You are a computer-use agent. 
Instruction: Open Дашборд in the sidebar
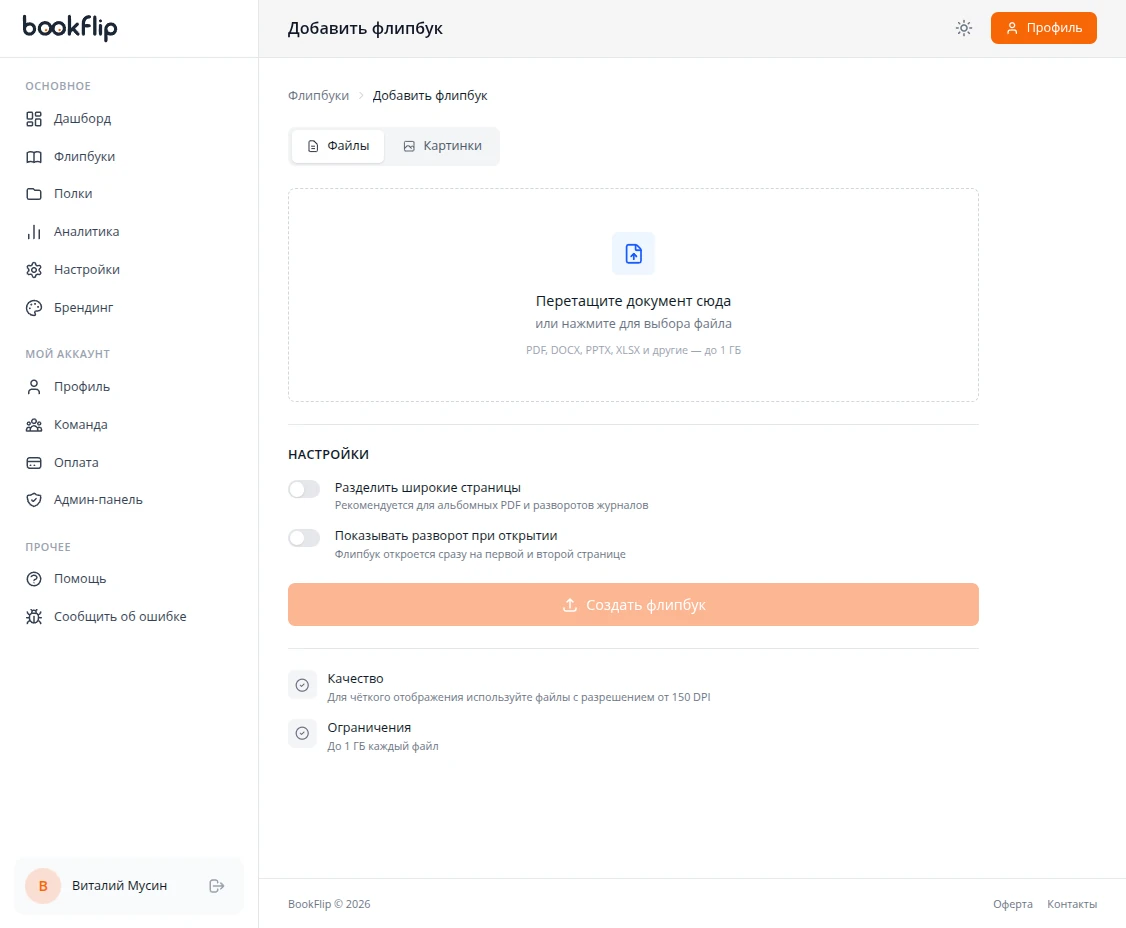click(129, 119)
